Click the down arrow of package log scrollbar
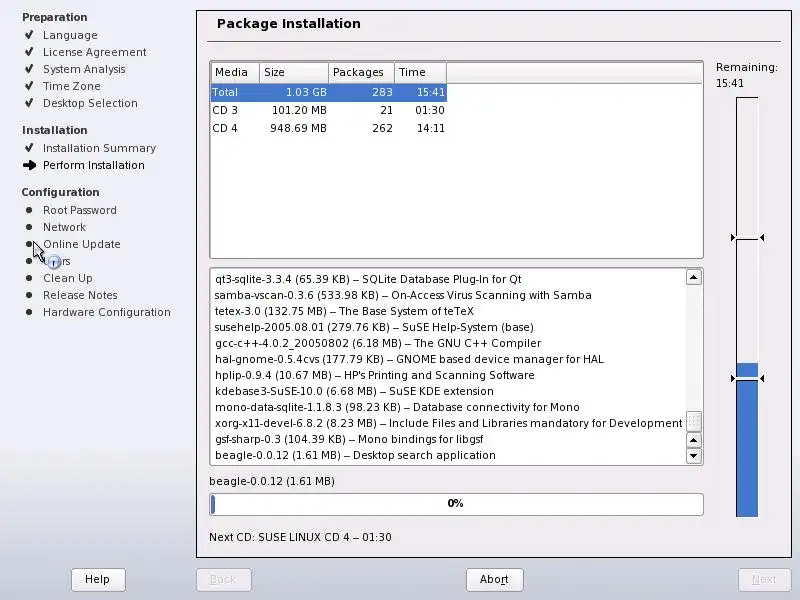The image size is (800, 600). [693, 456]
